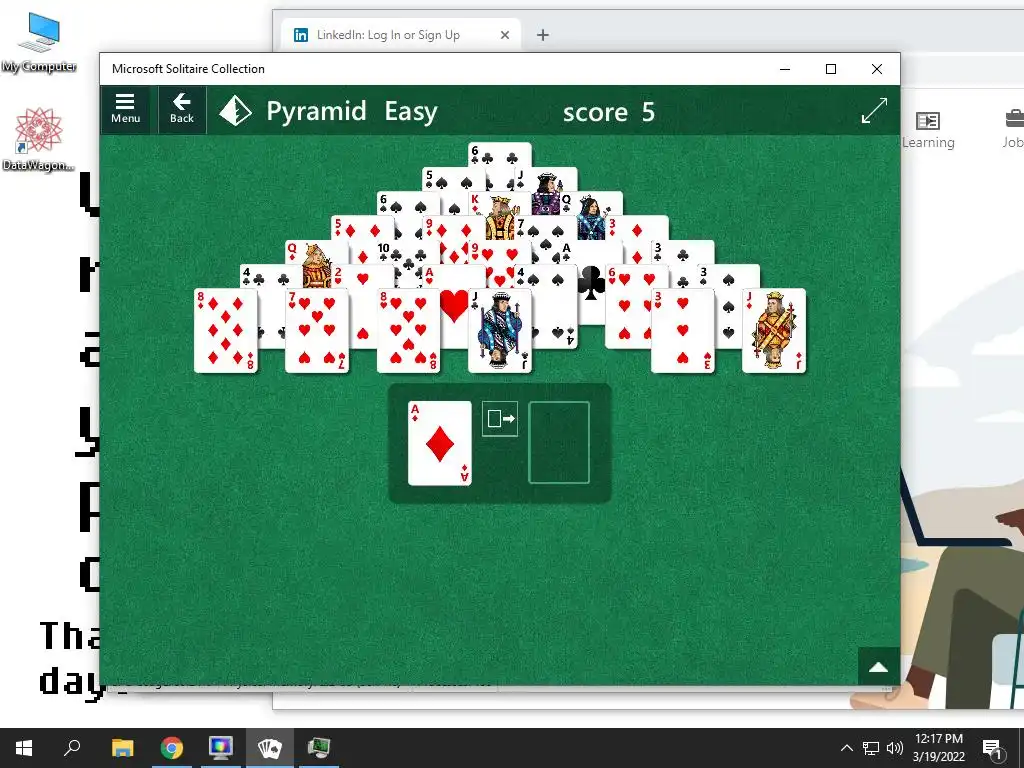Select the 8 of diamonds card in bottom row
This screenshot has width=1024, height=768.
[x=225, y=331]
